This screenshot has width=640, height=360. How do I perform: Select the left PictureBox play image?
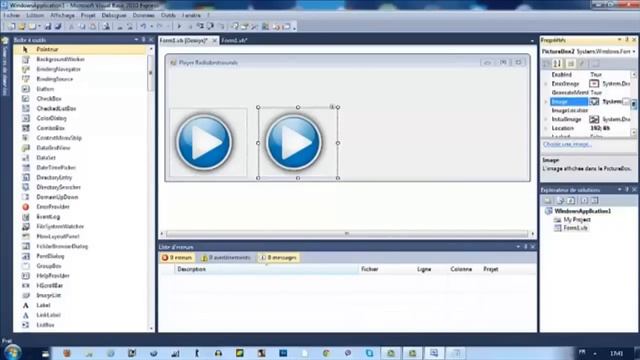click(208, 142)
